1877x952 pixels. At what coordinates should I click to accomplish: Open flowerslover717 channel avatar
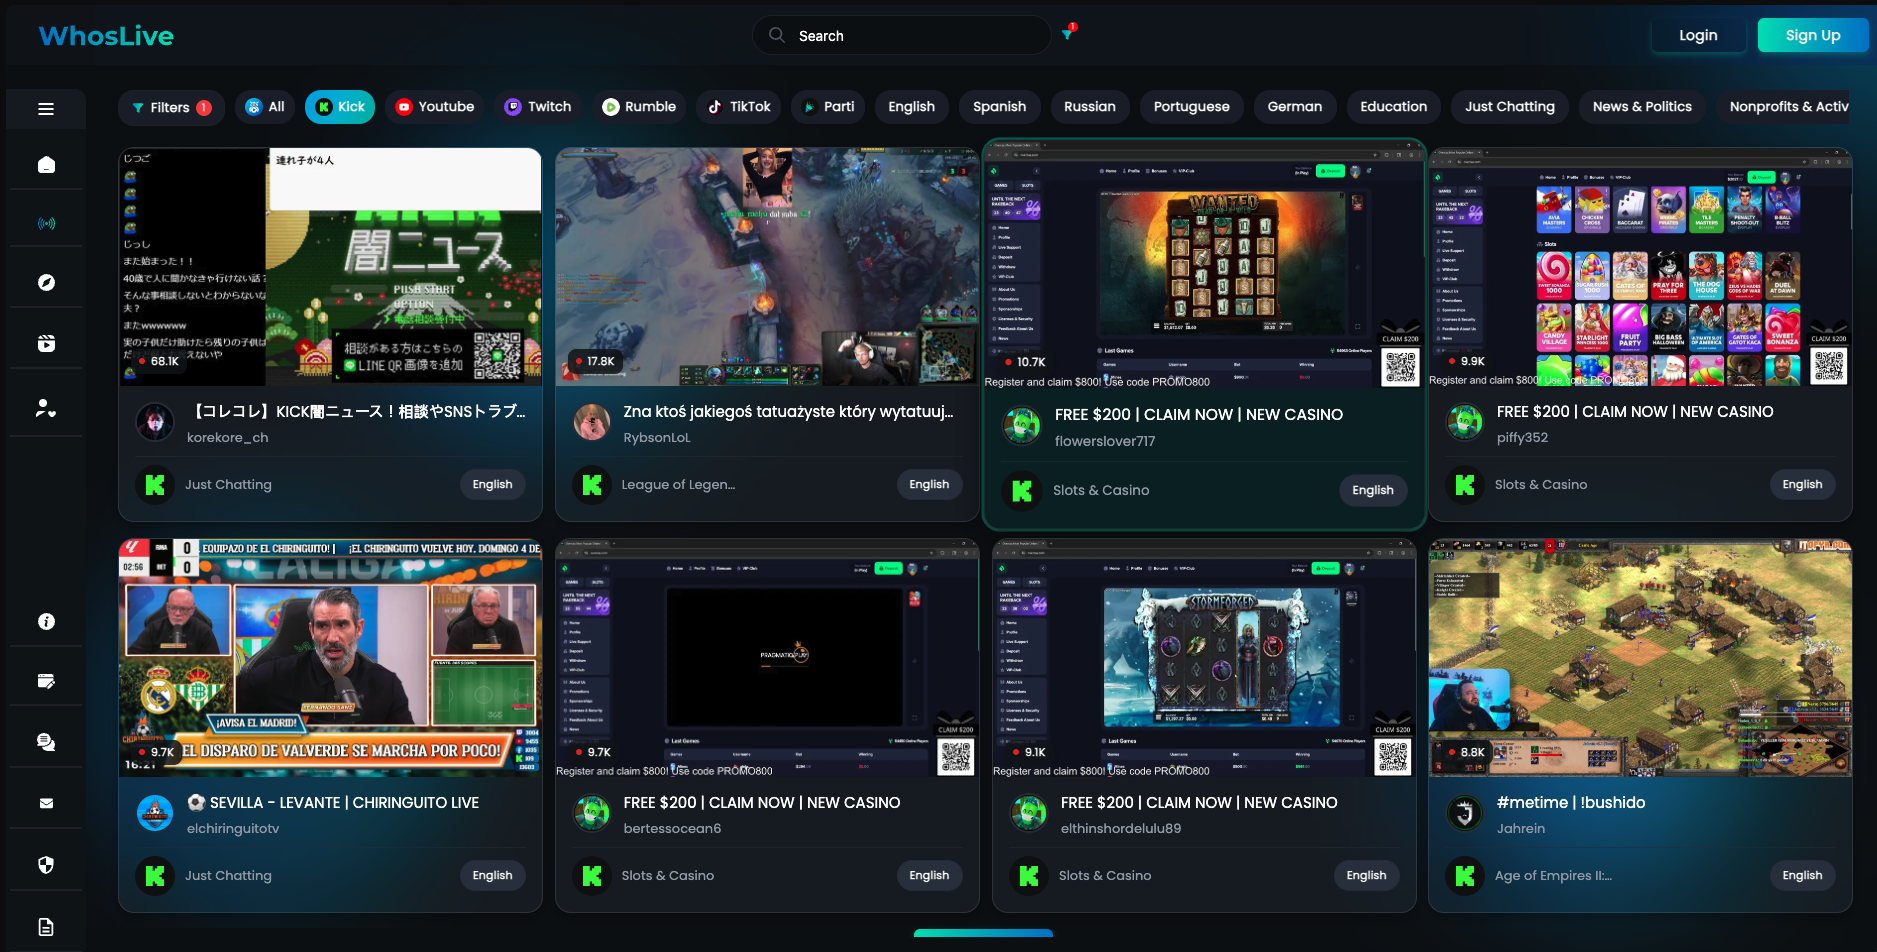pos(1022,426)
